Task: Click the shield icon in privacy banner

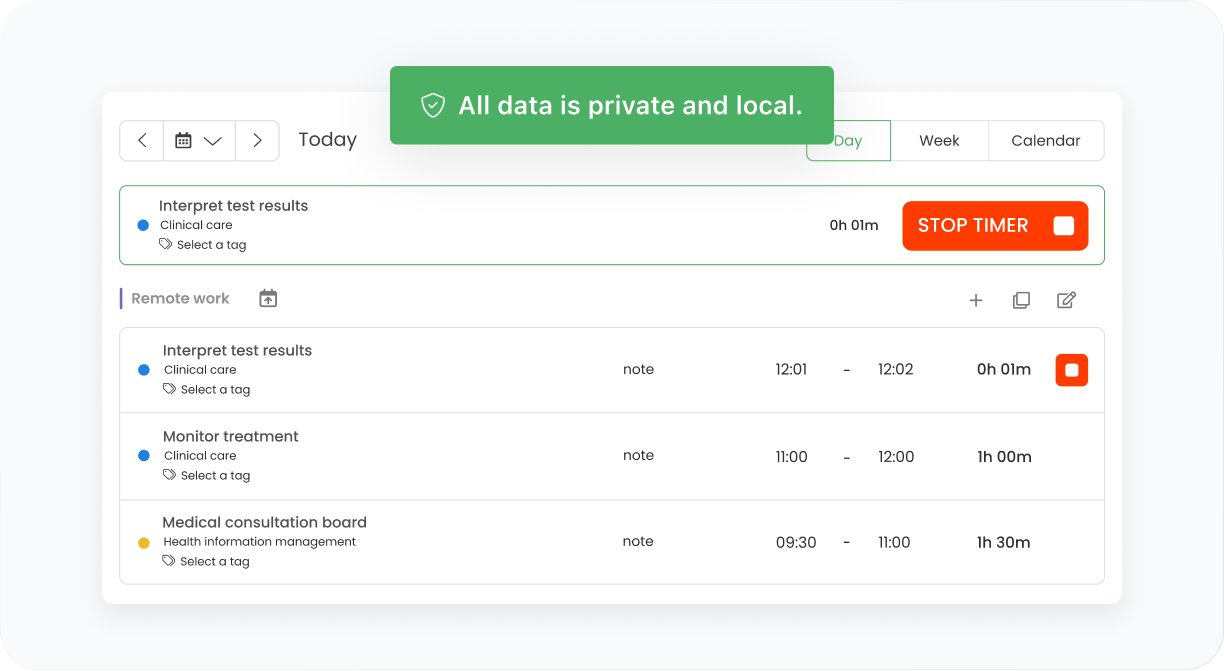Action: pyautogui.click(x=433, y=106)
